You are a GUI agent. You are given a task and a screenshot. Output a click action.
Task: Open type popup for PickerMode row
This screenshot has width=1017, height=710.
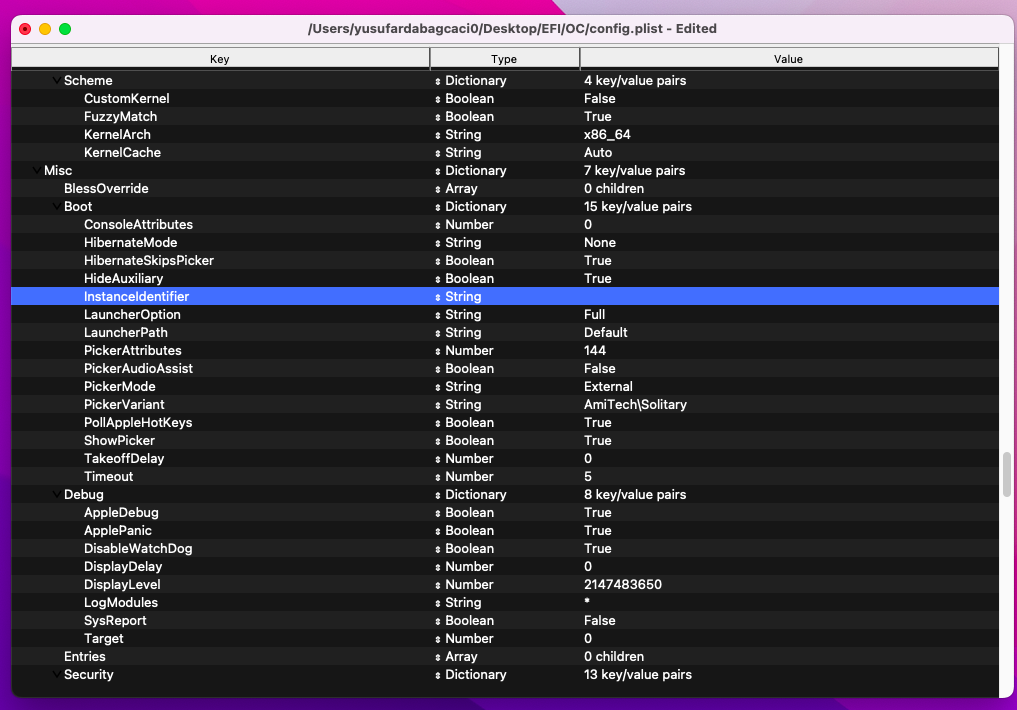(438, 387)
